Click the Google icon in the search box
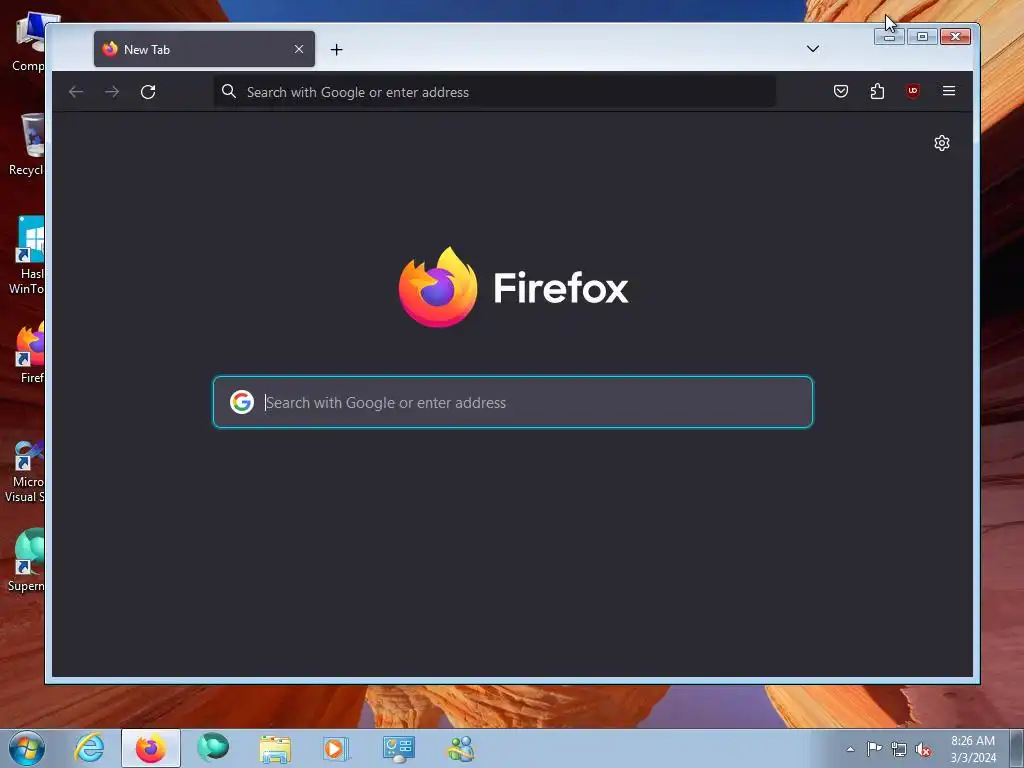This screenshot has width=1024, height=768. point(242,402)
